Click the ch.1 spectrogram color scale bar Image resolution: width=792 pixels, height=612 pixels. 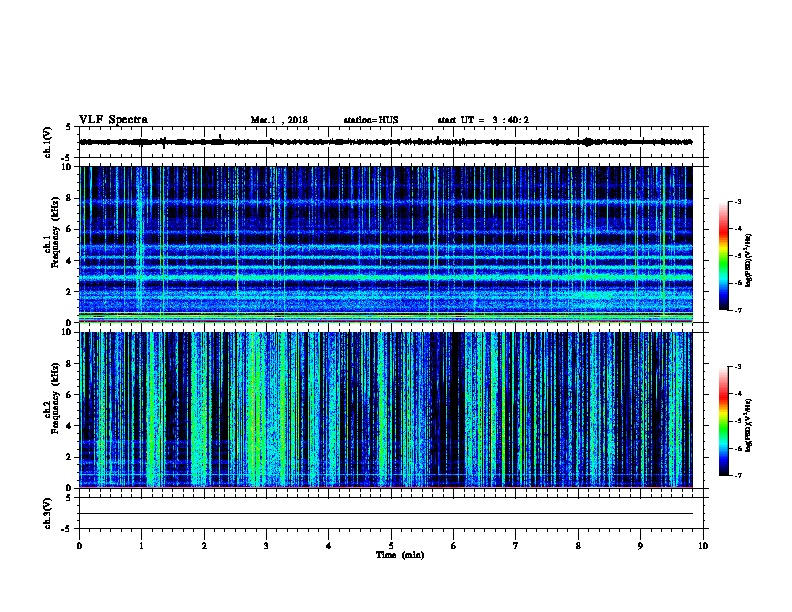(723, 256)
